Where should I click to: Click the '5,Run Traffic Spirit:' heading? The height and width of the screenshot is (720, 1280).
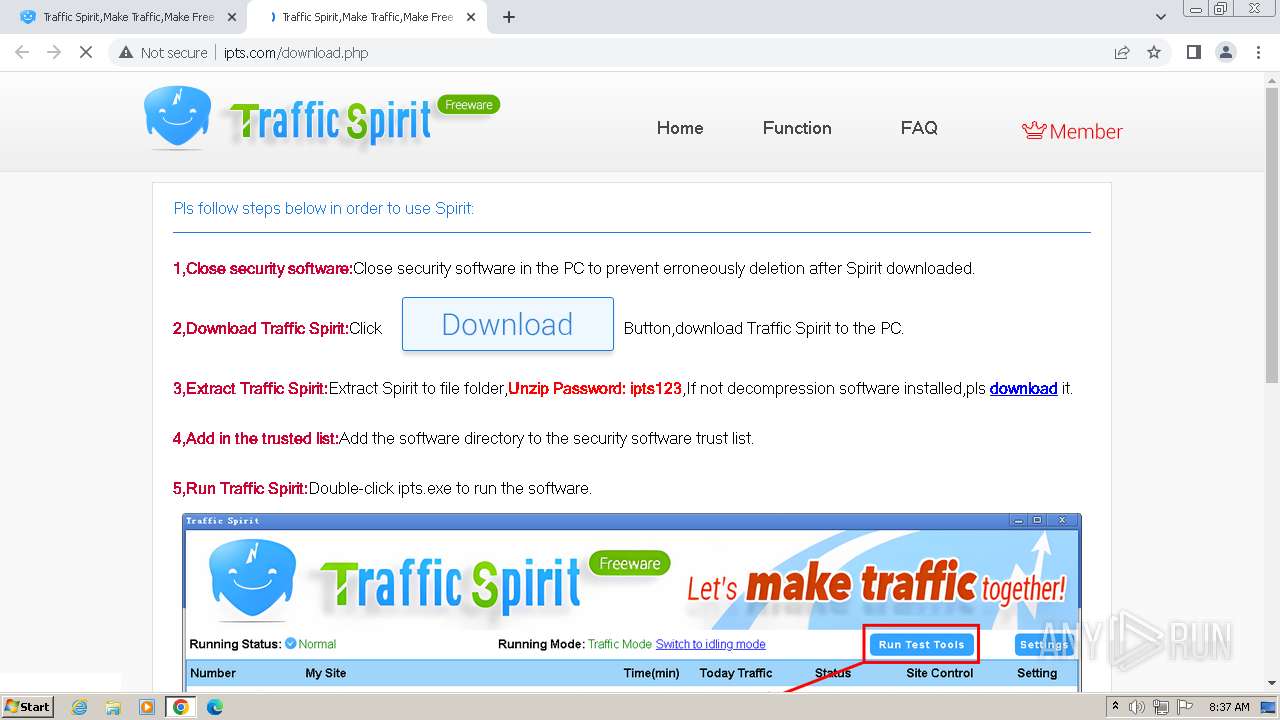click(240, 488)
